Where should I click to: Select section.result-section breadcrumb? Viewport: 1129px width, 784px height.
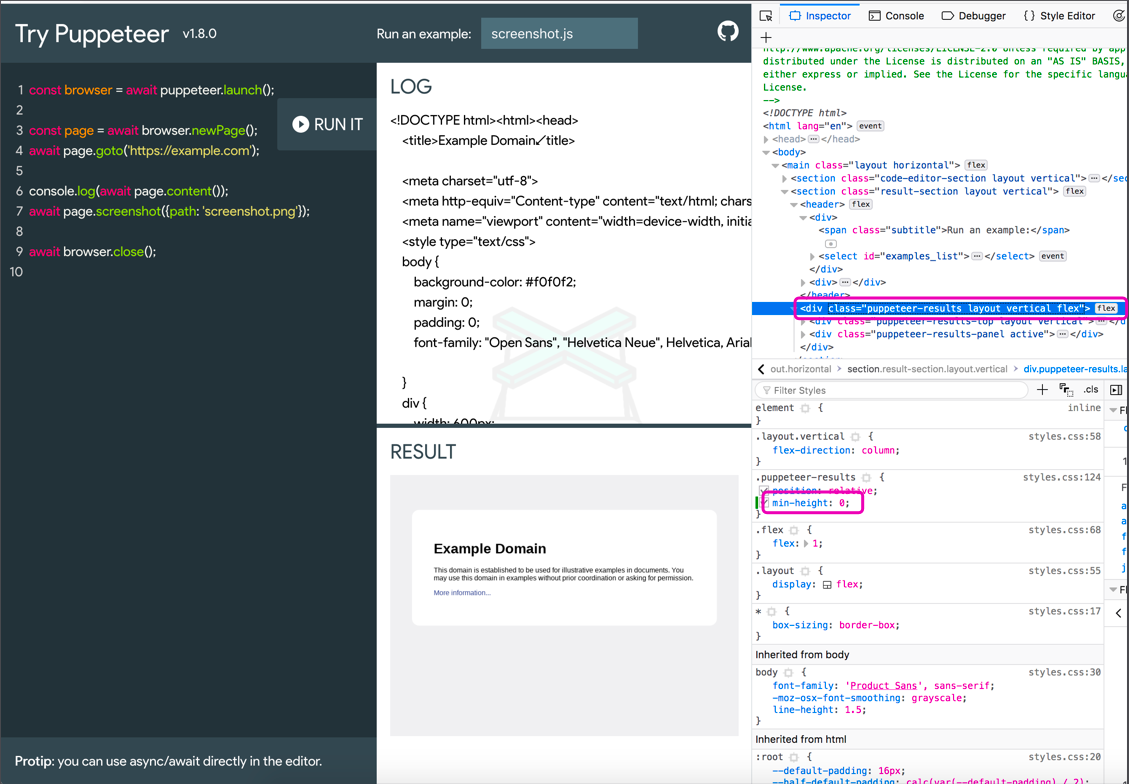click(x=927, y=369)
